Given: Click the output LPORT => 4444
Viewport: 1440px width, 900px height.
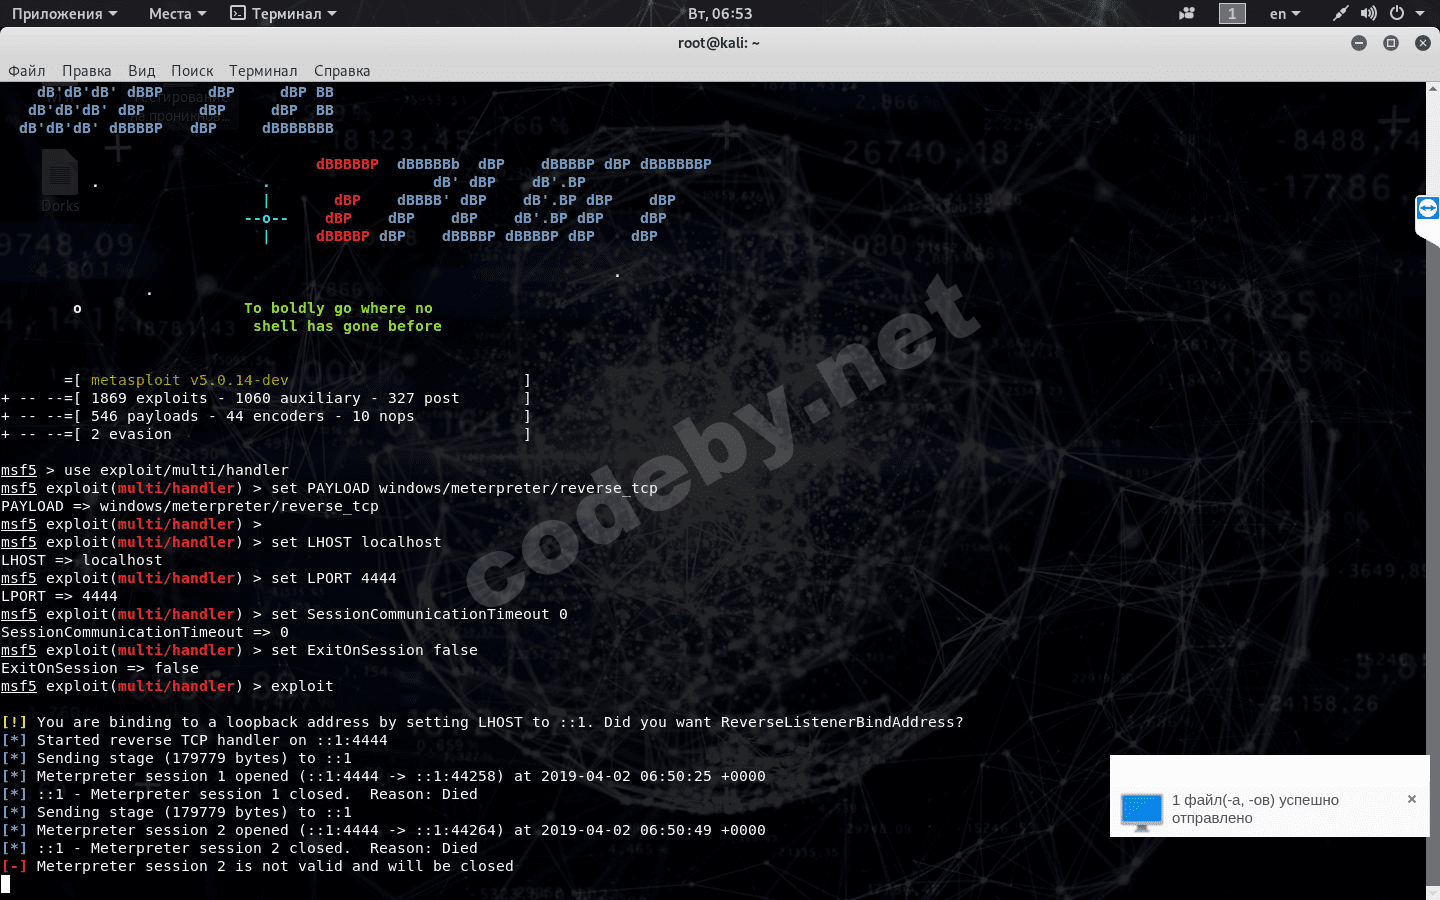Looking at the screenshot, I should tap(59, 596).
